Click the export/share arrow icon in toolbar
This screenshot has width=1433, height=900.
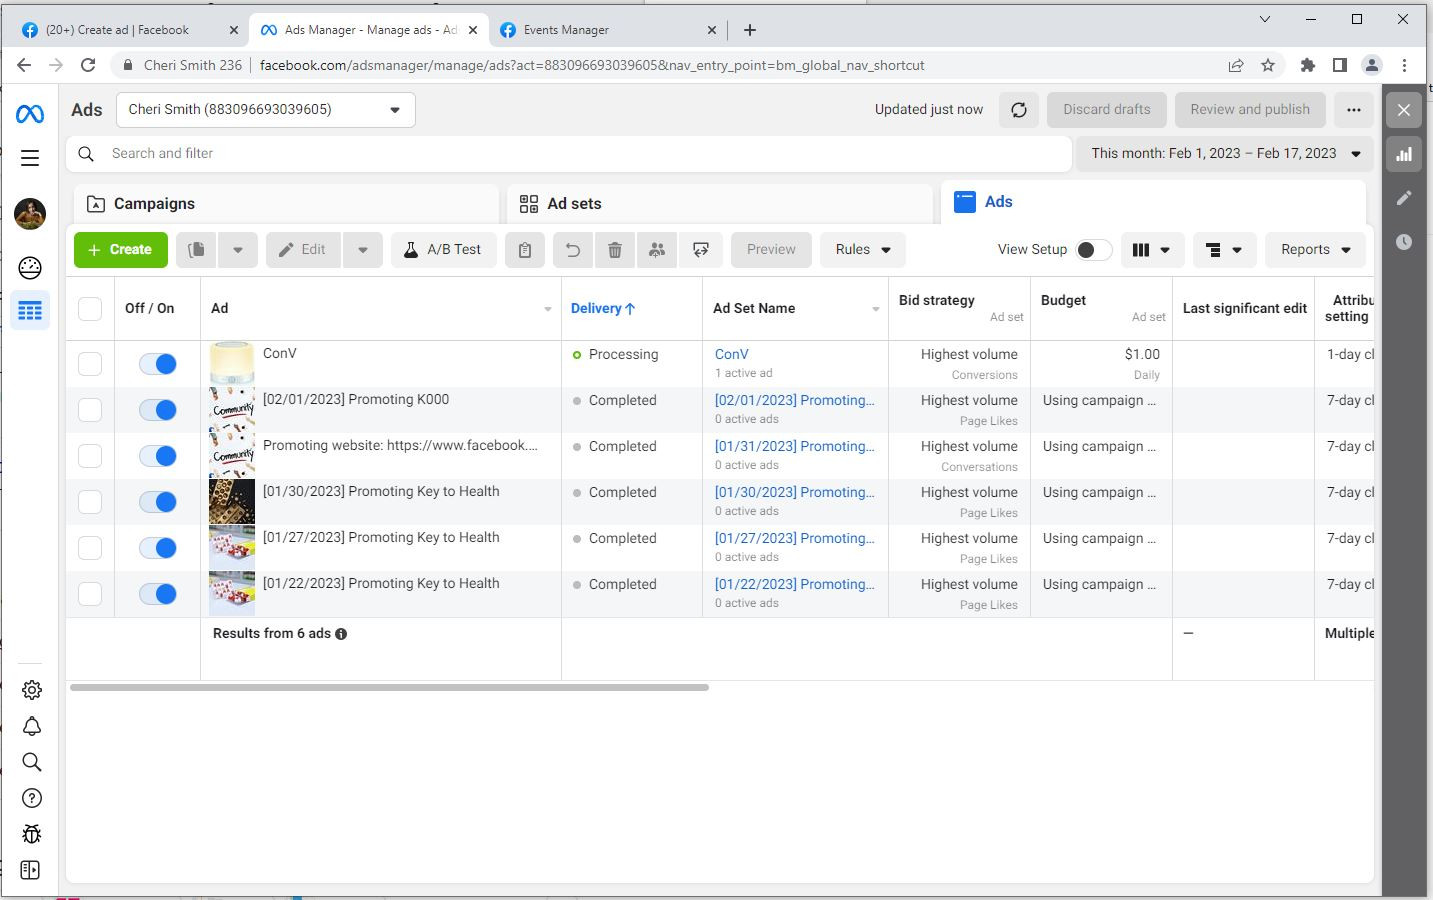701,250
